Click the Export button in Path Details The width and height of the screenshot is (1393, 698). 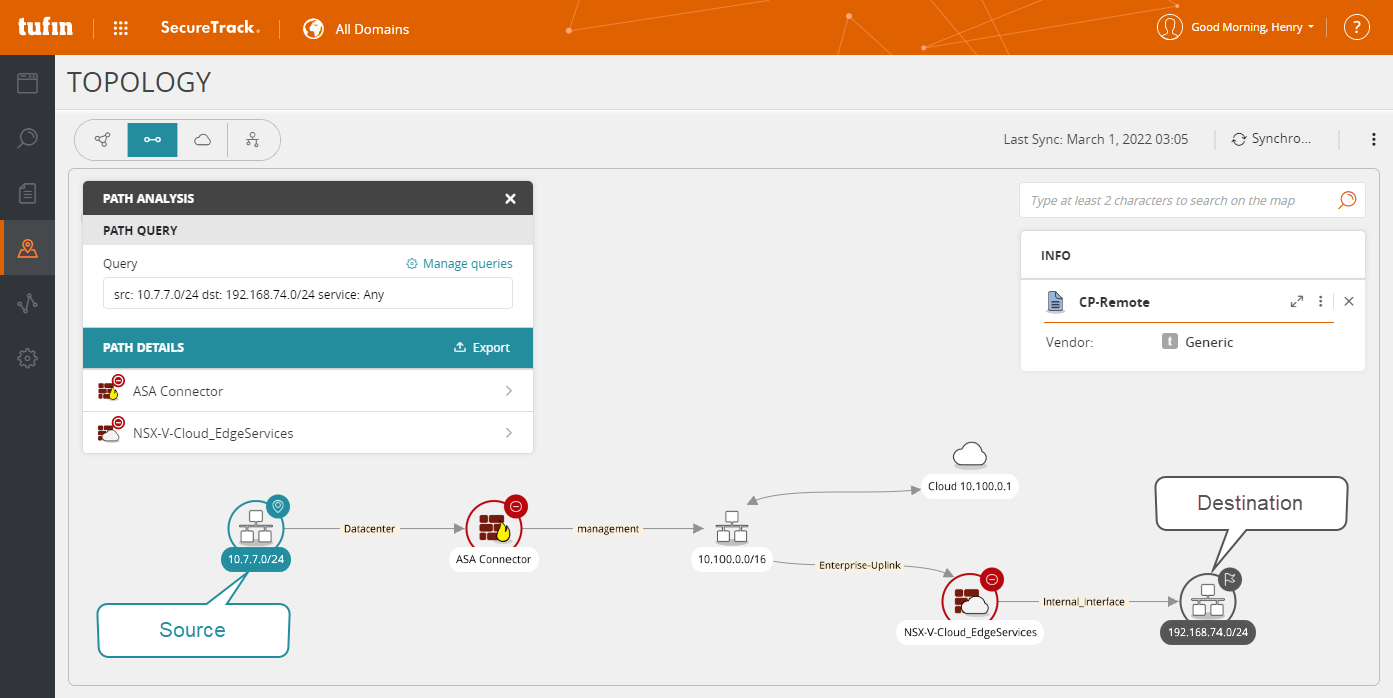pos(482,348)
